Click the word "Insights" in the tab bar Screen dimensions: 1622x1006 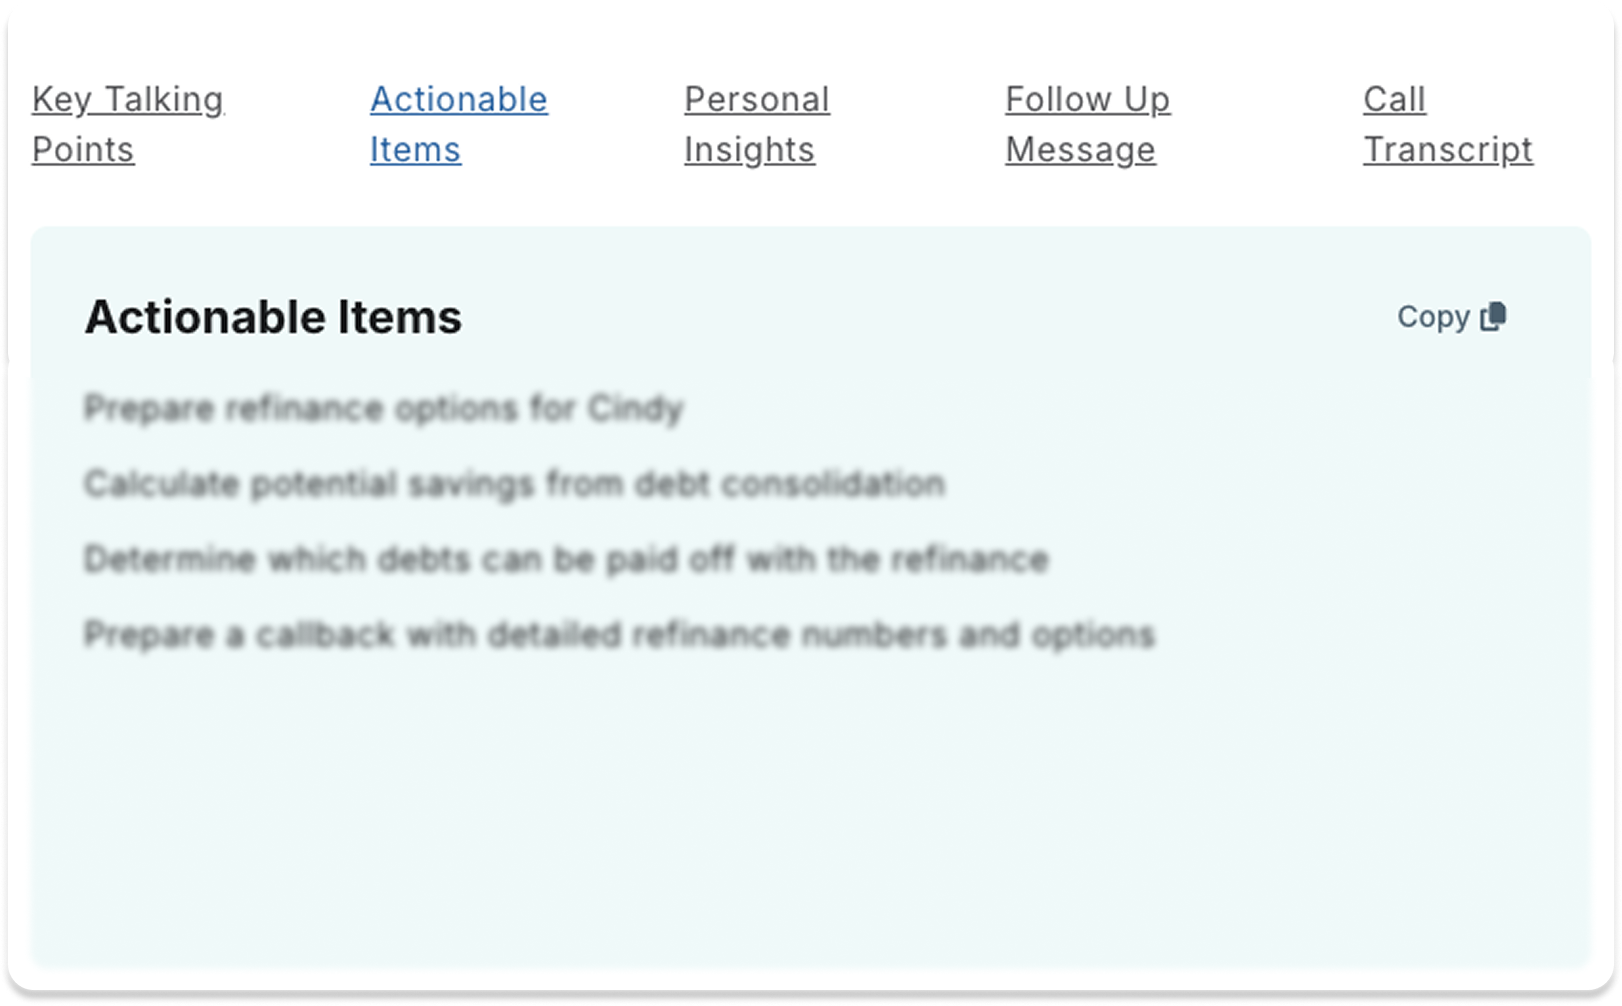pyautogui.click(x=749, y=150)
